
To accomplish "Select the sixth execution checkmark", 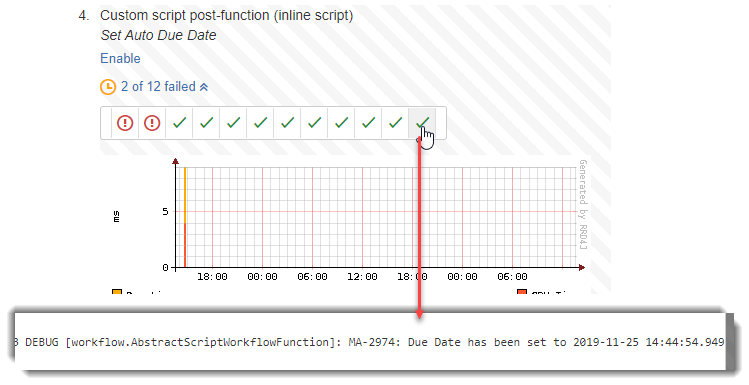I will coord(260,123).
